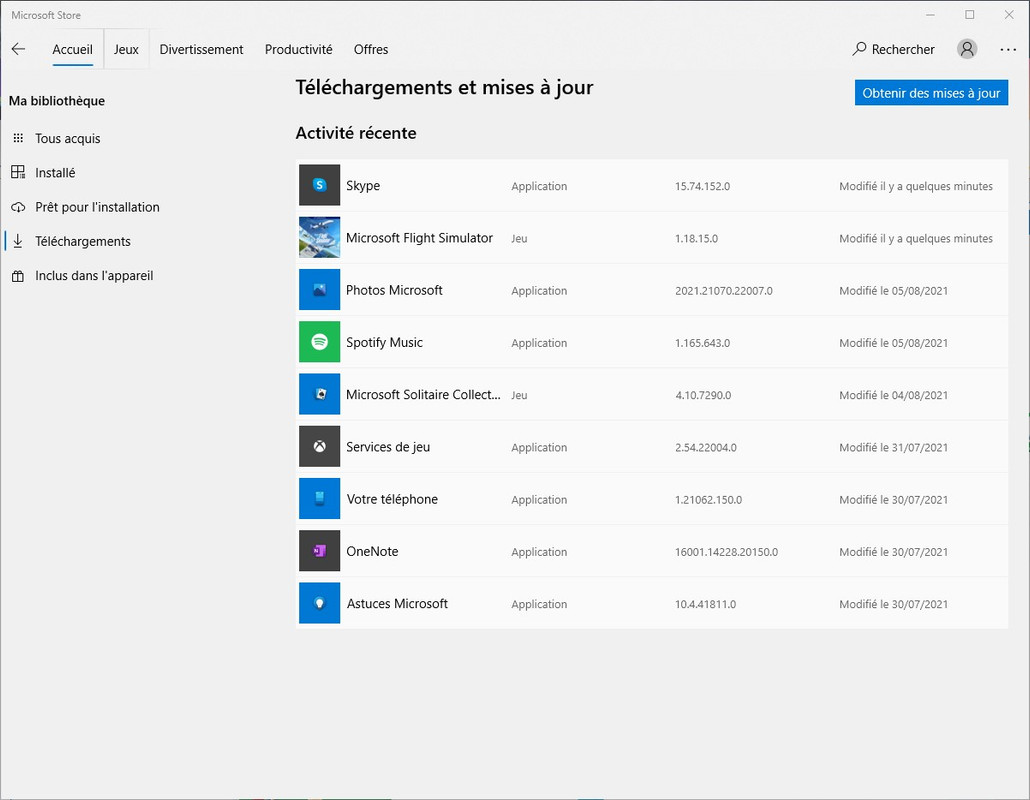Open the three-dot more options menu
The width and height of the screenshot is (1030, 800).
[1008, 49]
